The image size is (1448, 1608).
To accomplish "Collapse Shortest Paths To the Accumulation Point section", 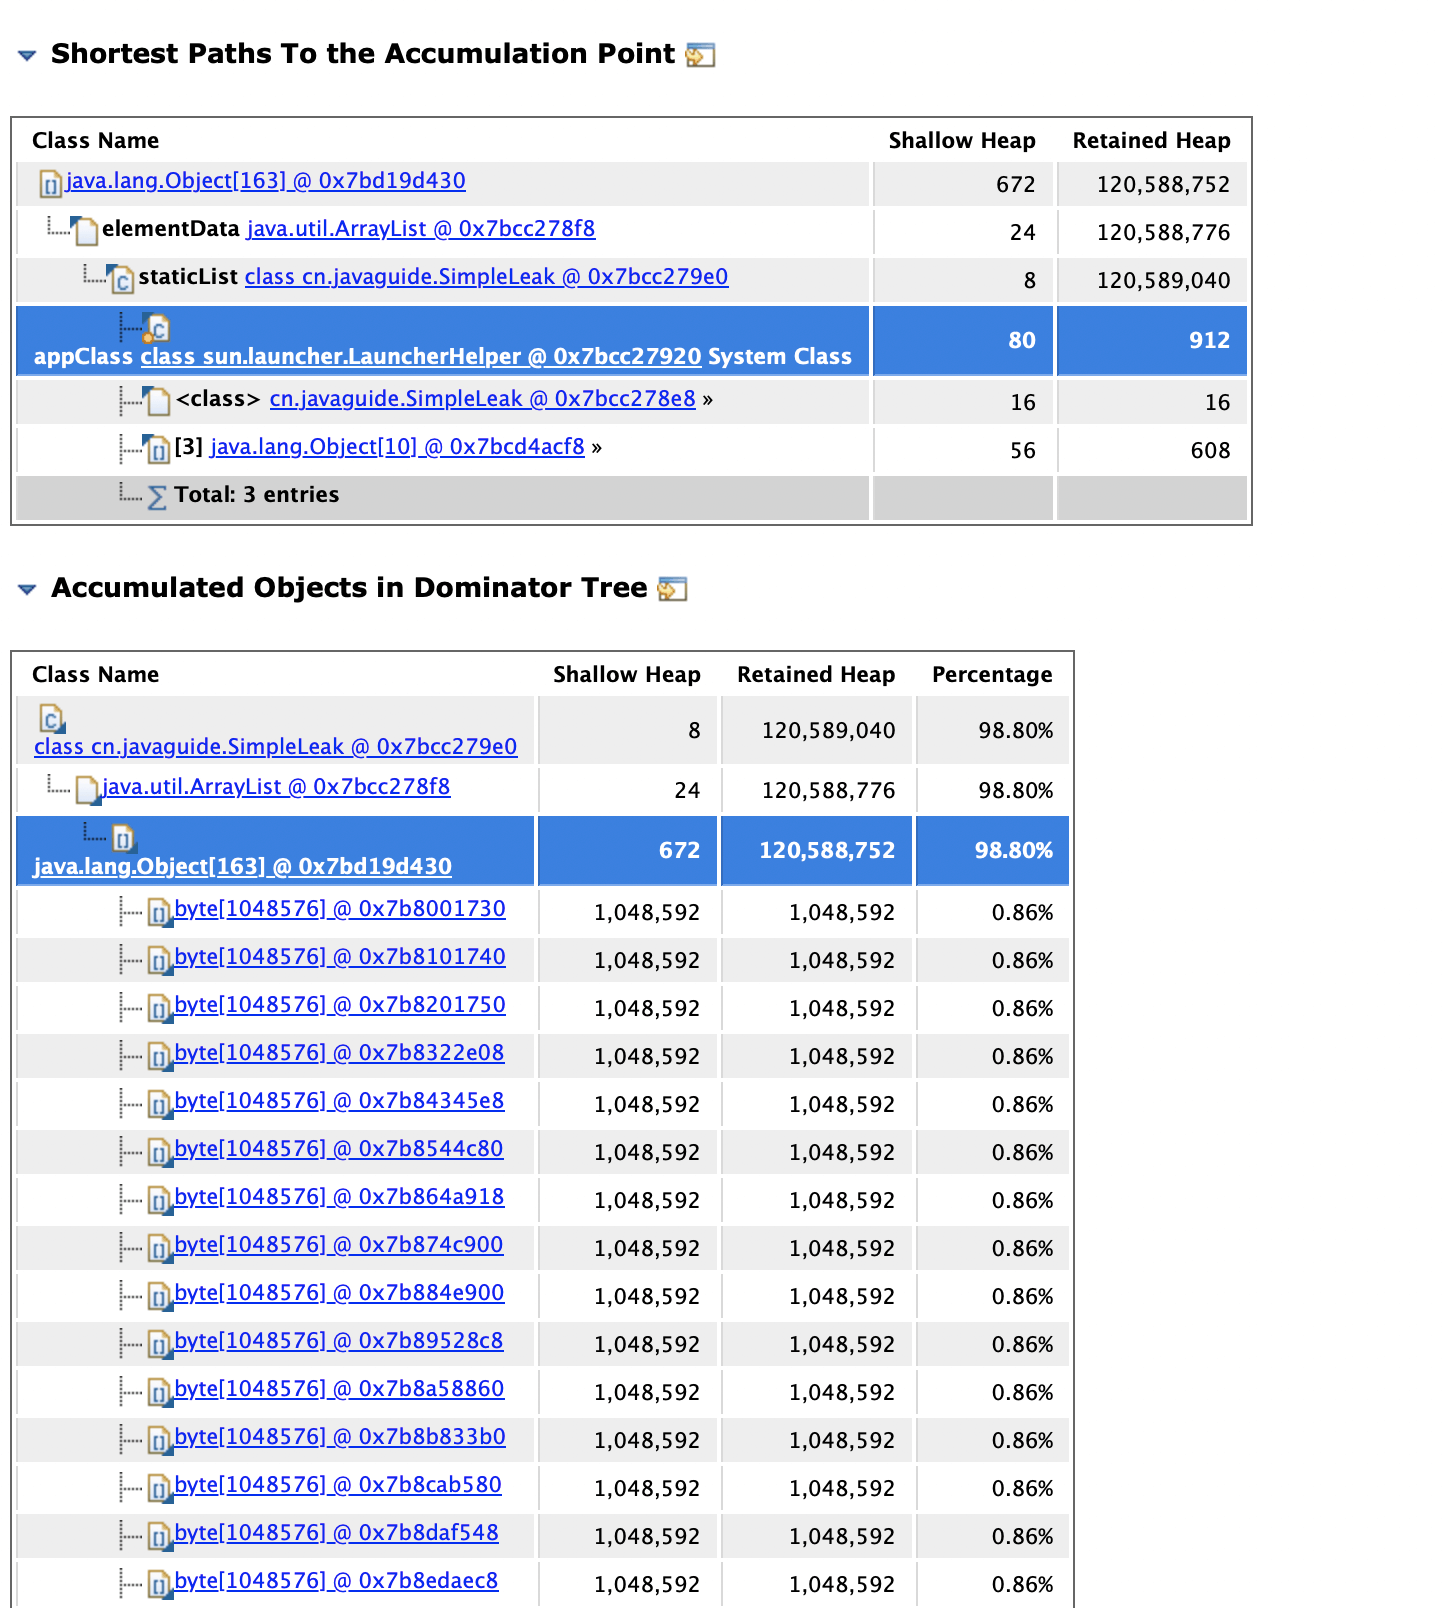I will pos(28,55).
